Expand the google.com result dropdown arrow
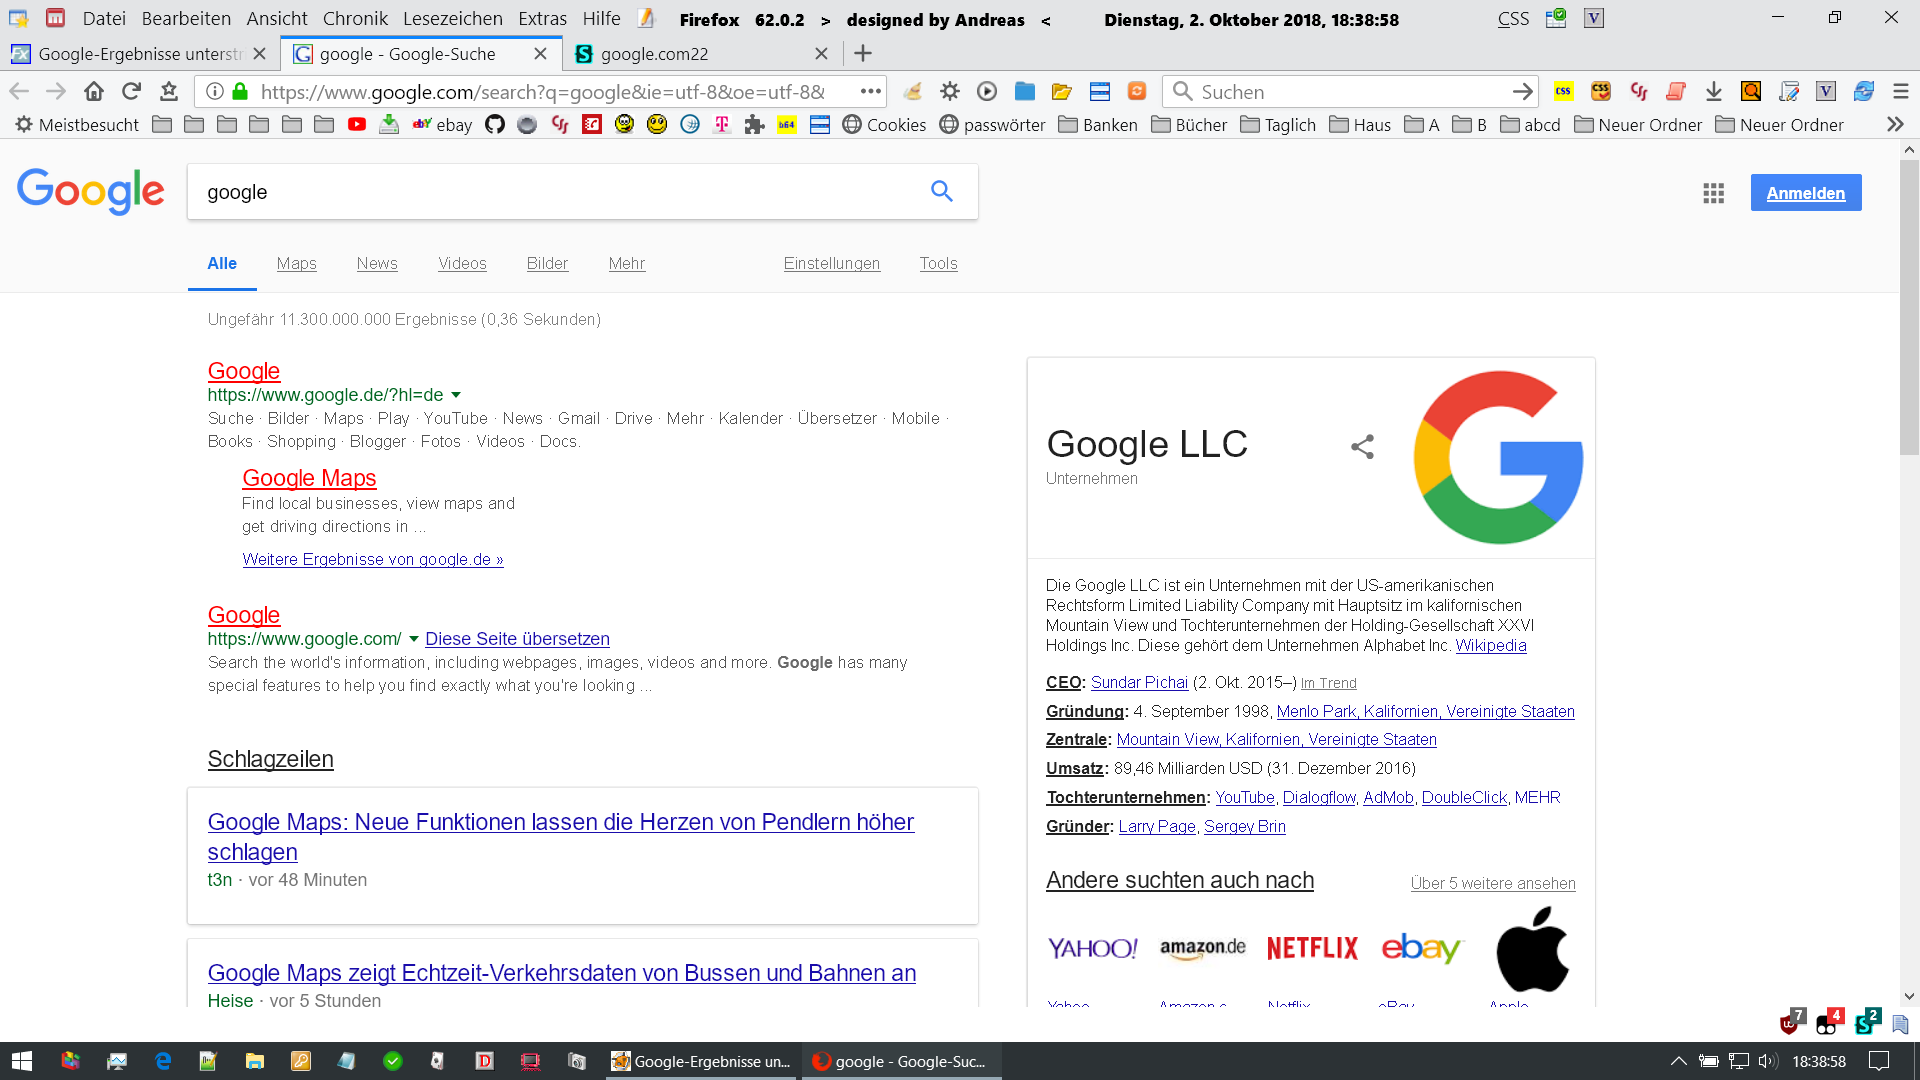This screenshot has width=1920, height=1080. pos(414,639)
